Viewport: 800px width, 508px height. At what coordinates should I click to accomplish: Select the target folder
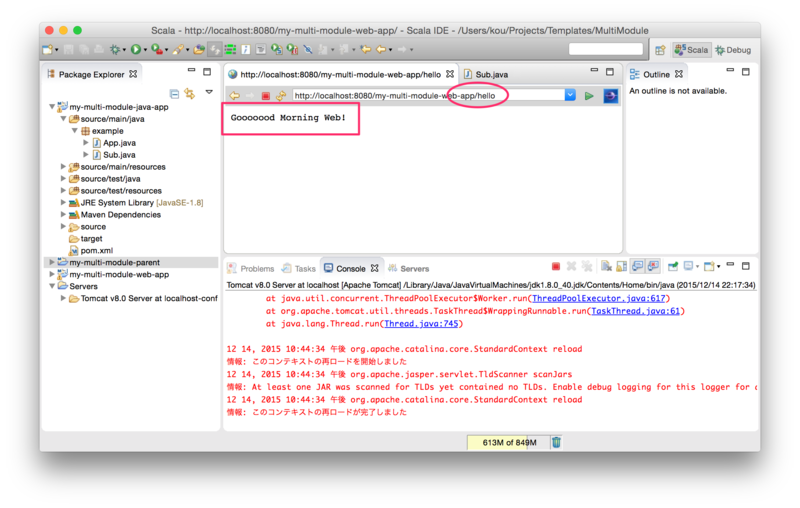click(86, 239)
